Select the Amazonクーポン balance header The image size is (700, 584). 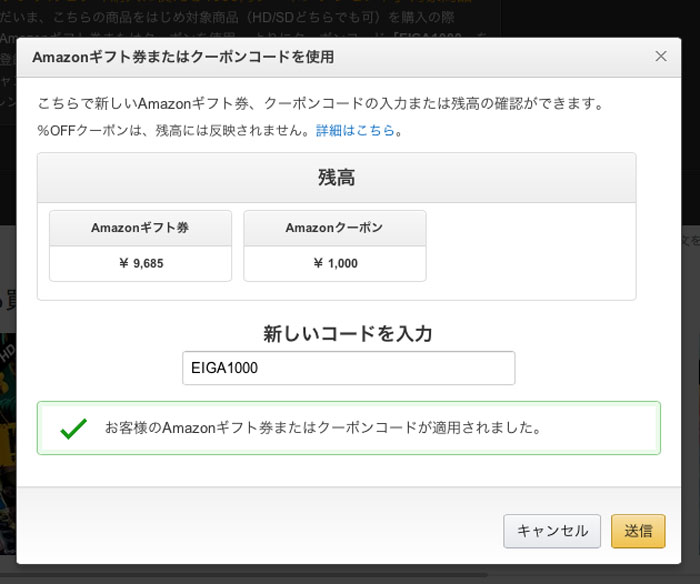click(334, 228)
